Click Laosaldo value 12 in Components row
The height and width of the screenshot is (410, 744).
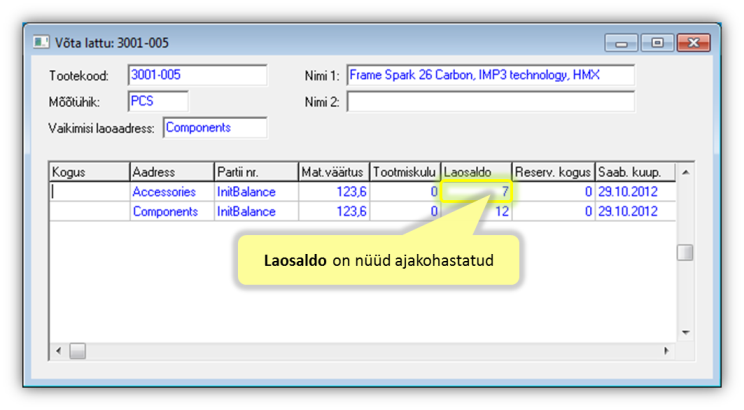[476, 211]
